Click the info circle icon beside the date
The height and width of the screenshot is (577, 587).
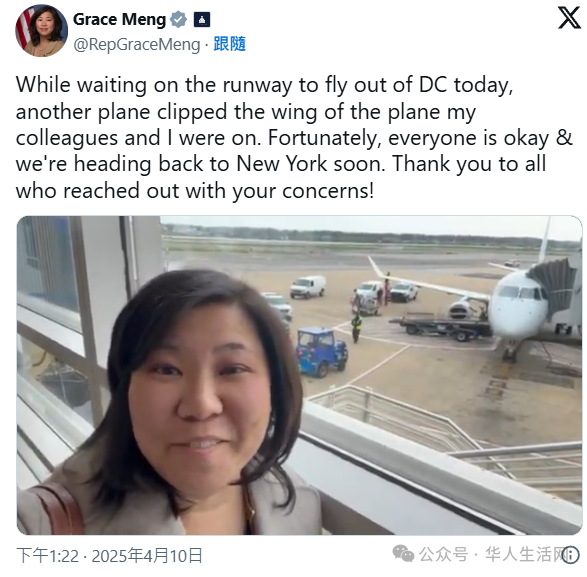(571, 555)
